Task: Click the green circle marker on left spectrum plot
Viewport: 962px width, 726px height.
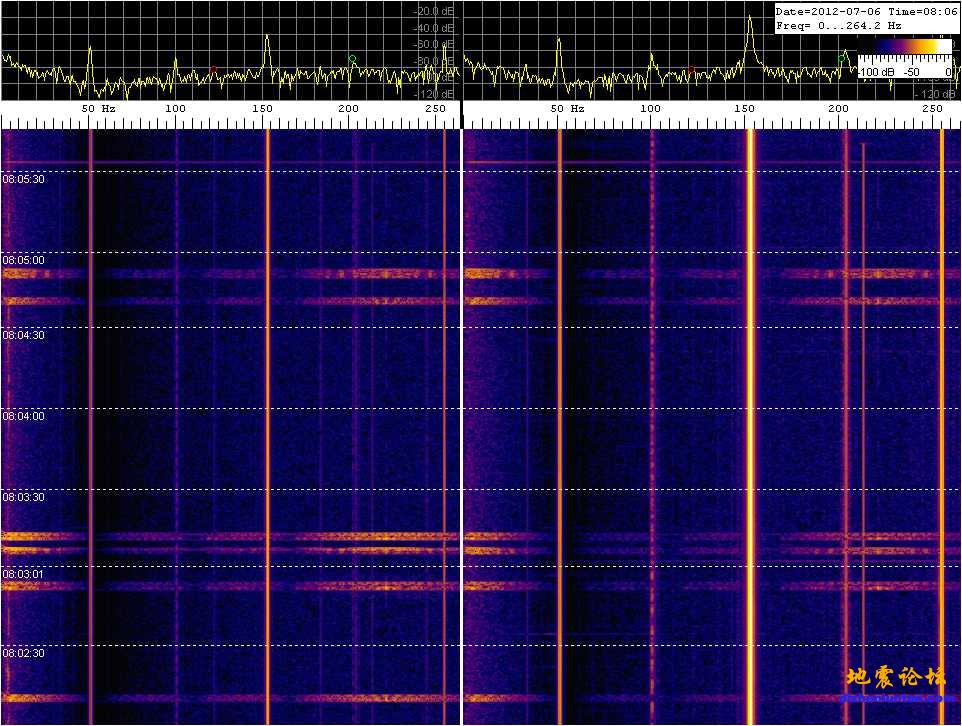Action: coord(352,59)
